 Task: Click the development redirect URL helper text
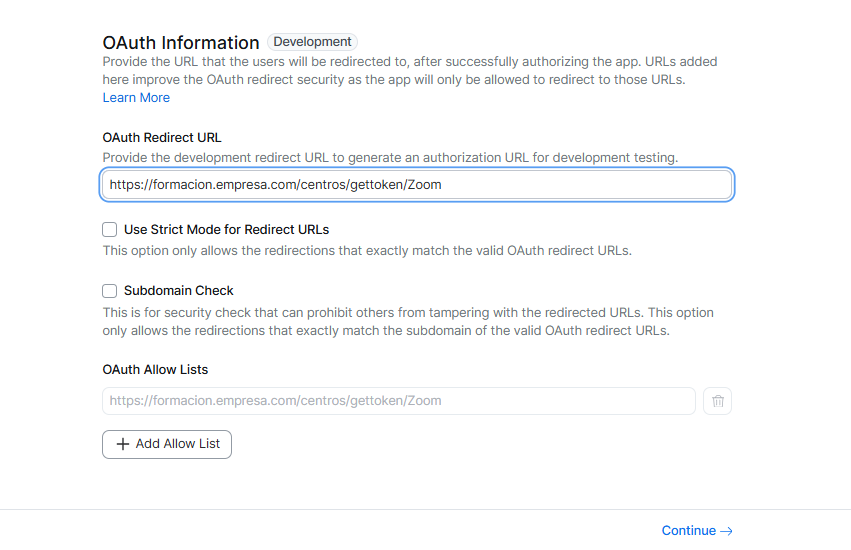click(x=390, y=158)
